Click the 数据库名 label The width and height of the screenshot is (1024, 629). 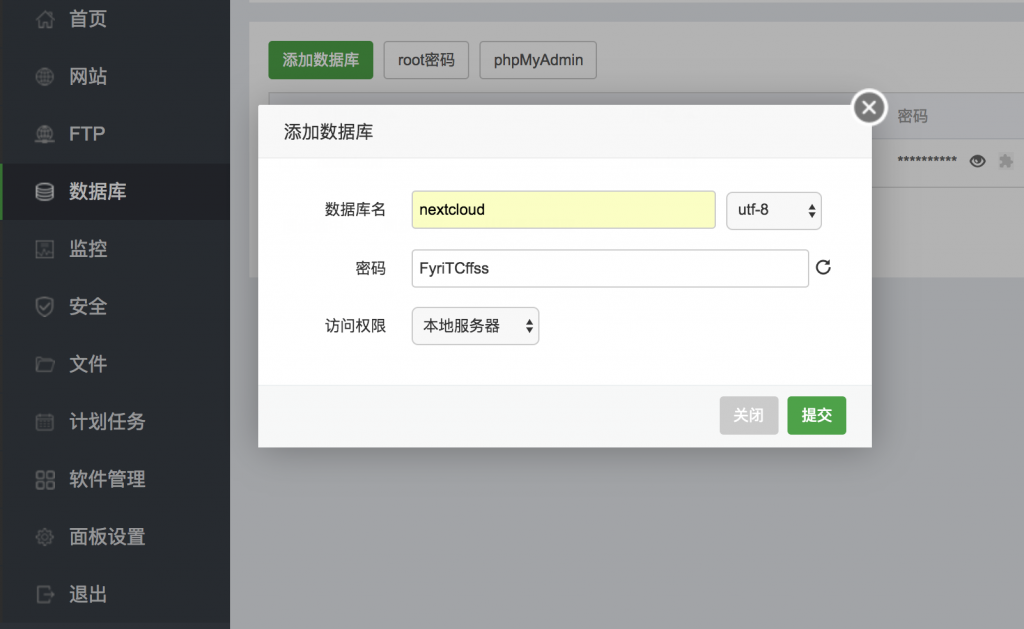355,210
